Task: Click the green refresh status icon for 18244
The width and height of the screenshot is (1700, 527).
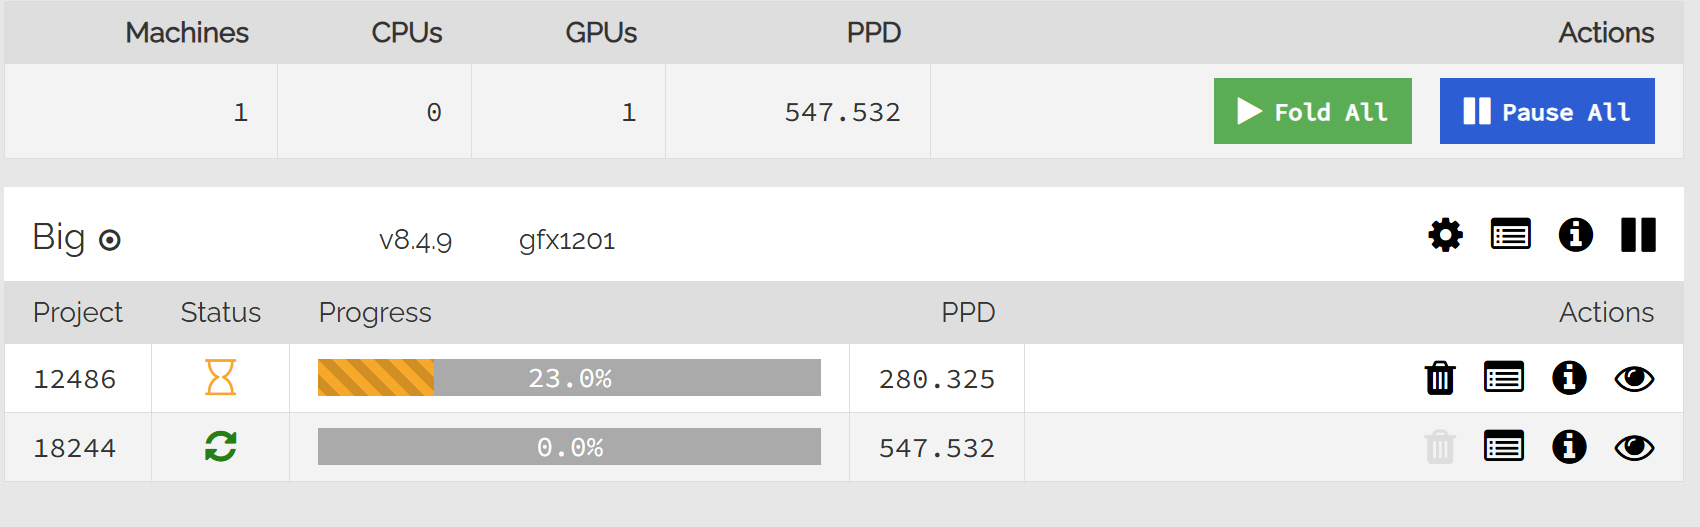Action: click(x=220, y=446)
